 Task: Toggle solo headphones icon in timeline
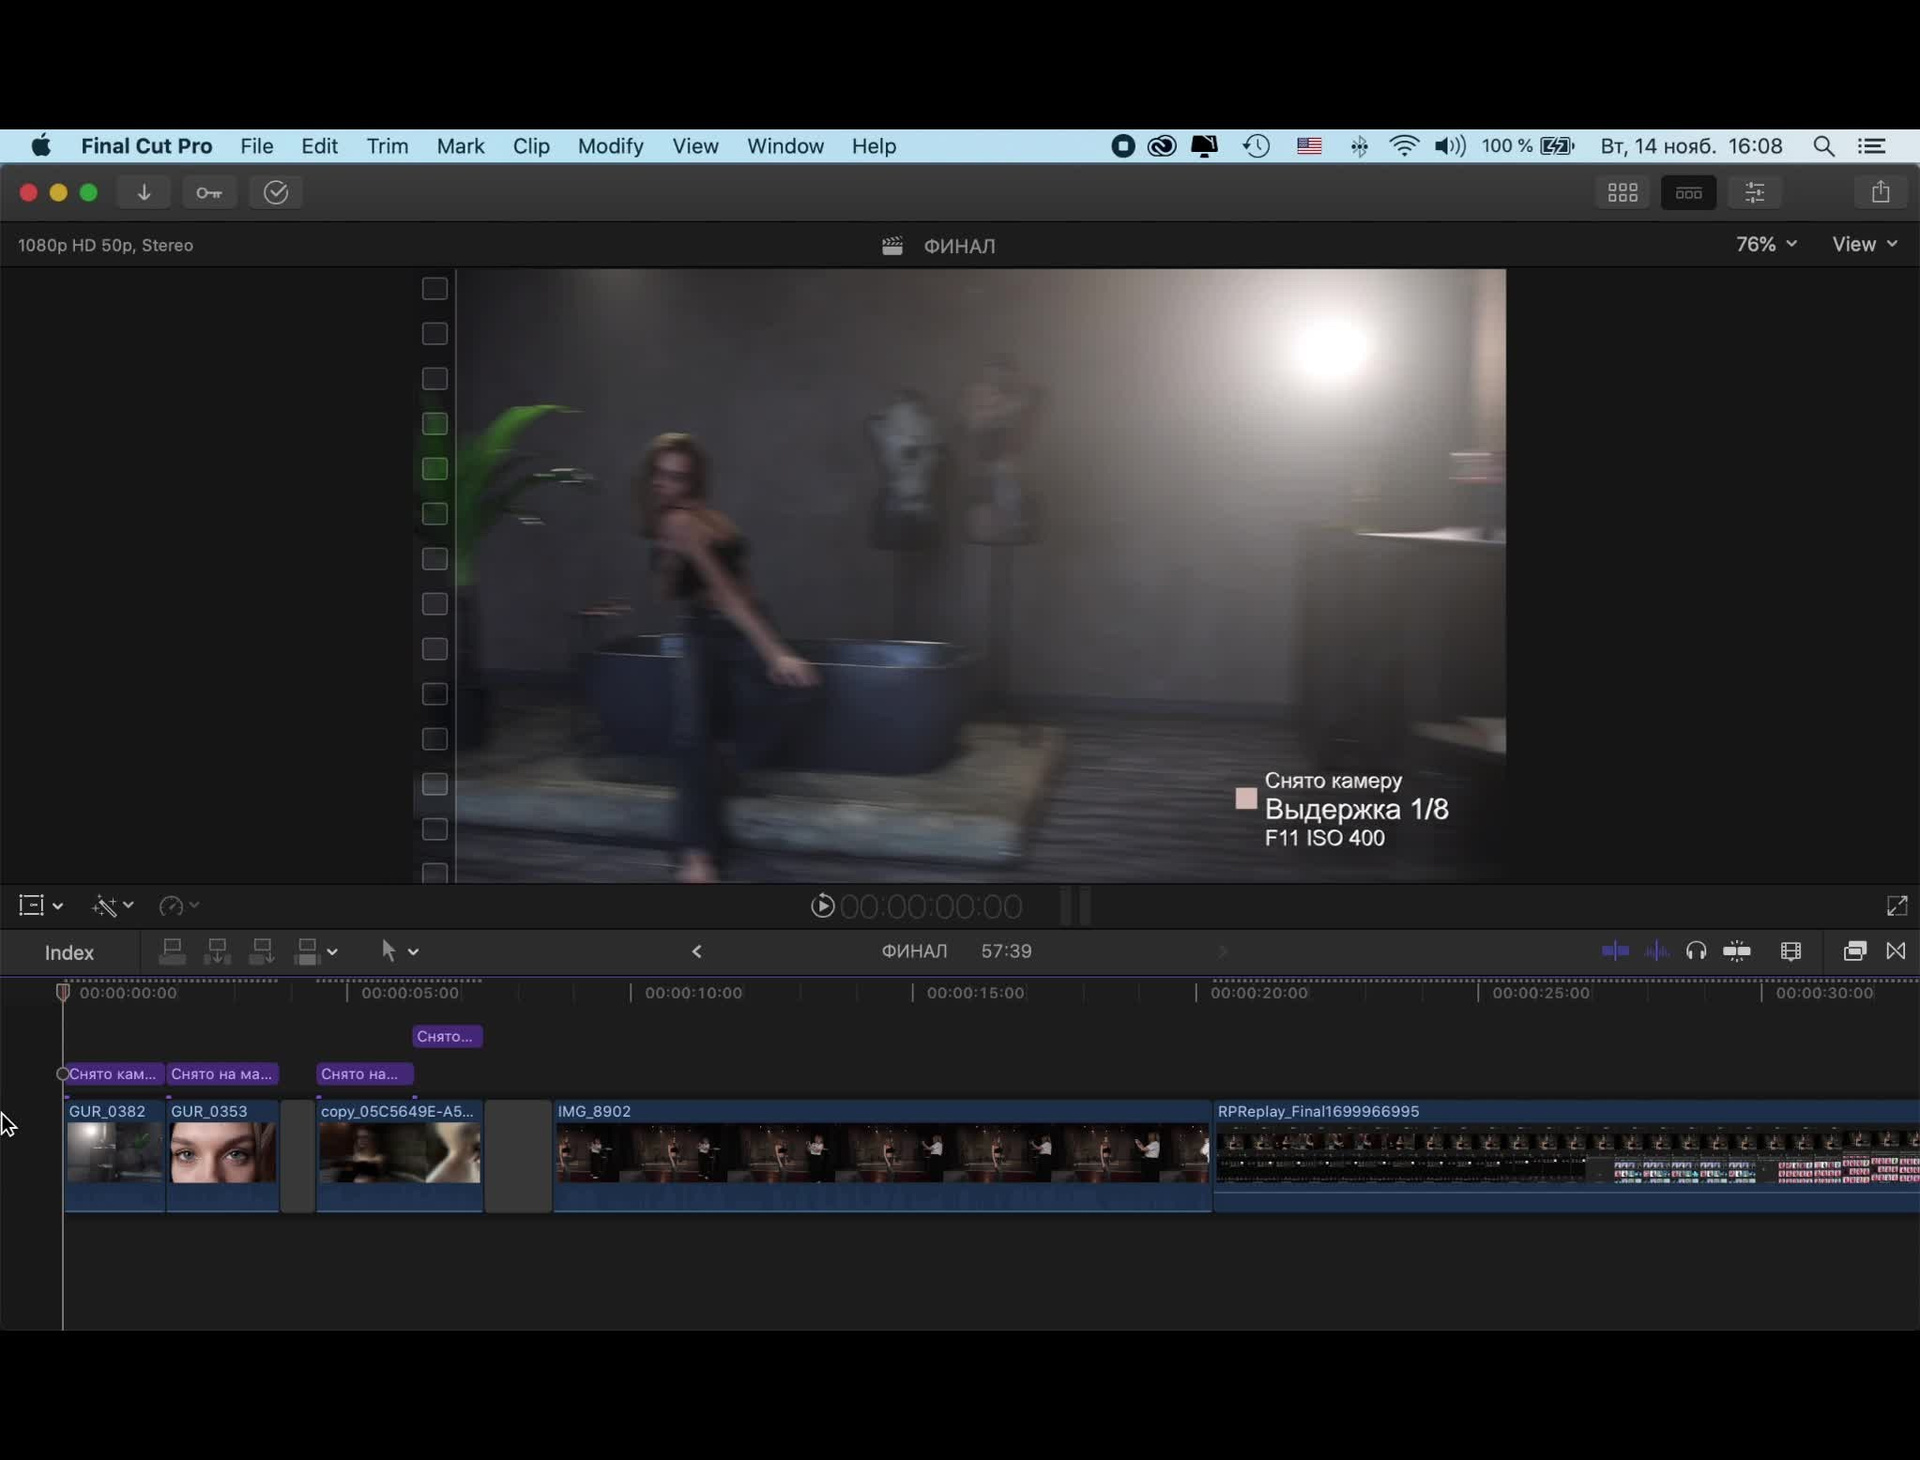pyautogui.click(x=1696, y=951)
